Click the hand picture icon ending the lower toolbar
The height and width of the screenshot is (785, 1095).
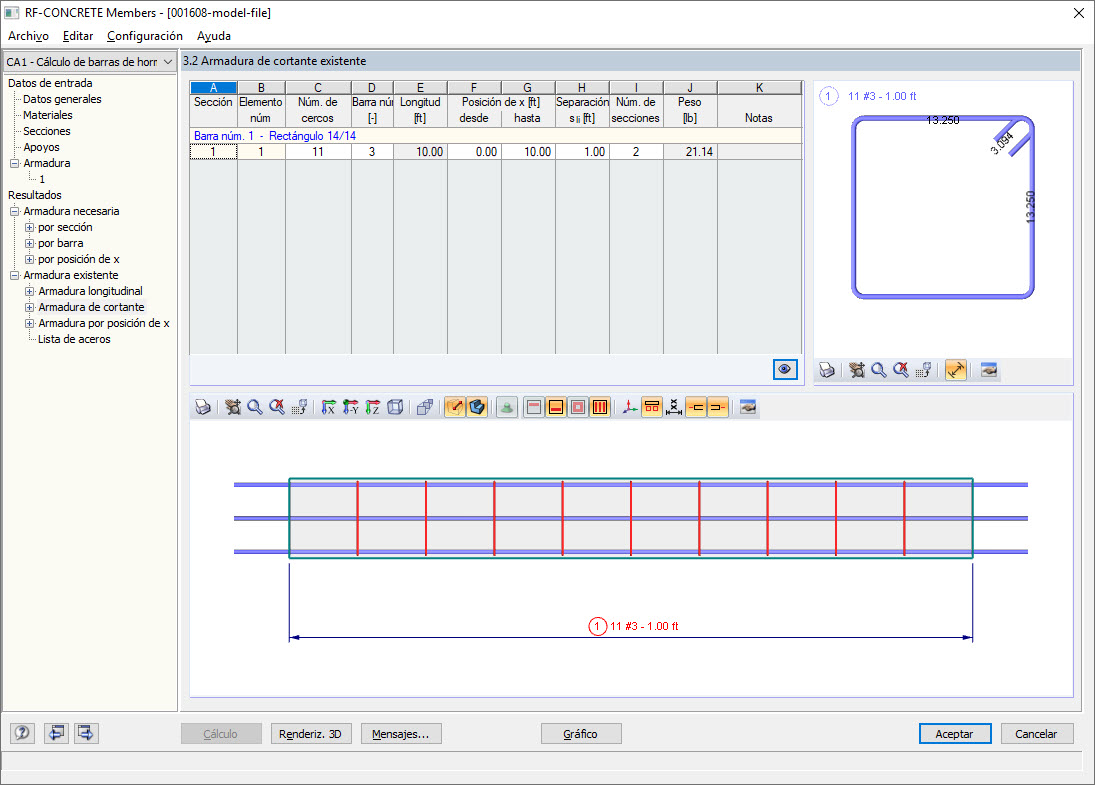coord(748,407)
